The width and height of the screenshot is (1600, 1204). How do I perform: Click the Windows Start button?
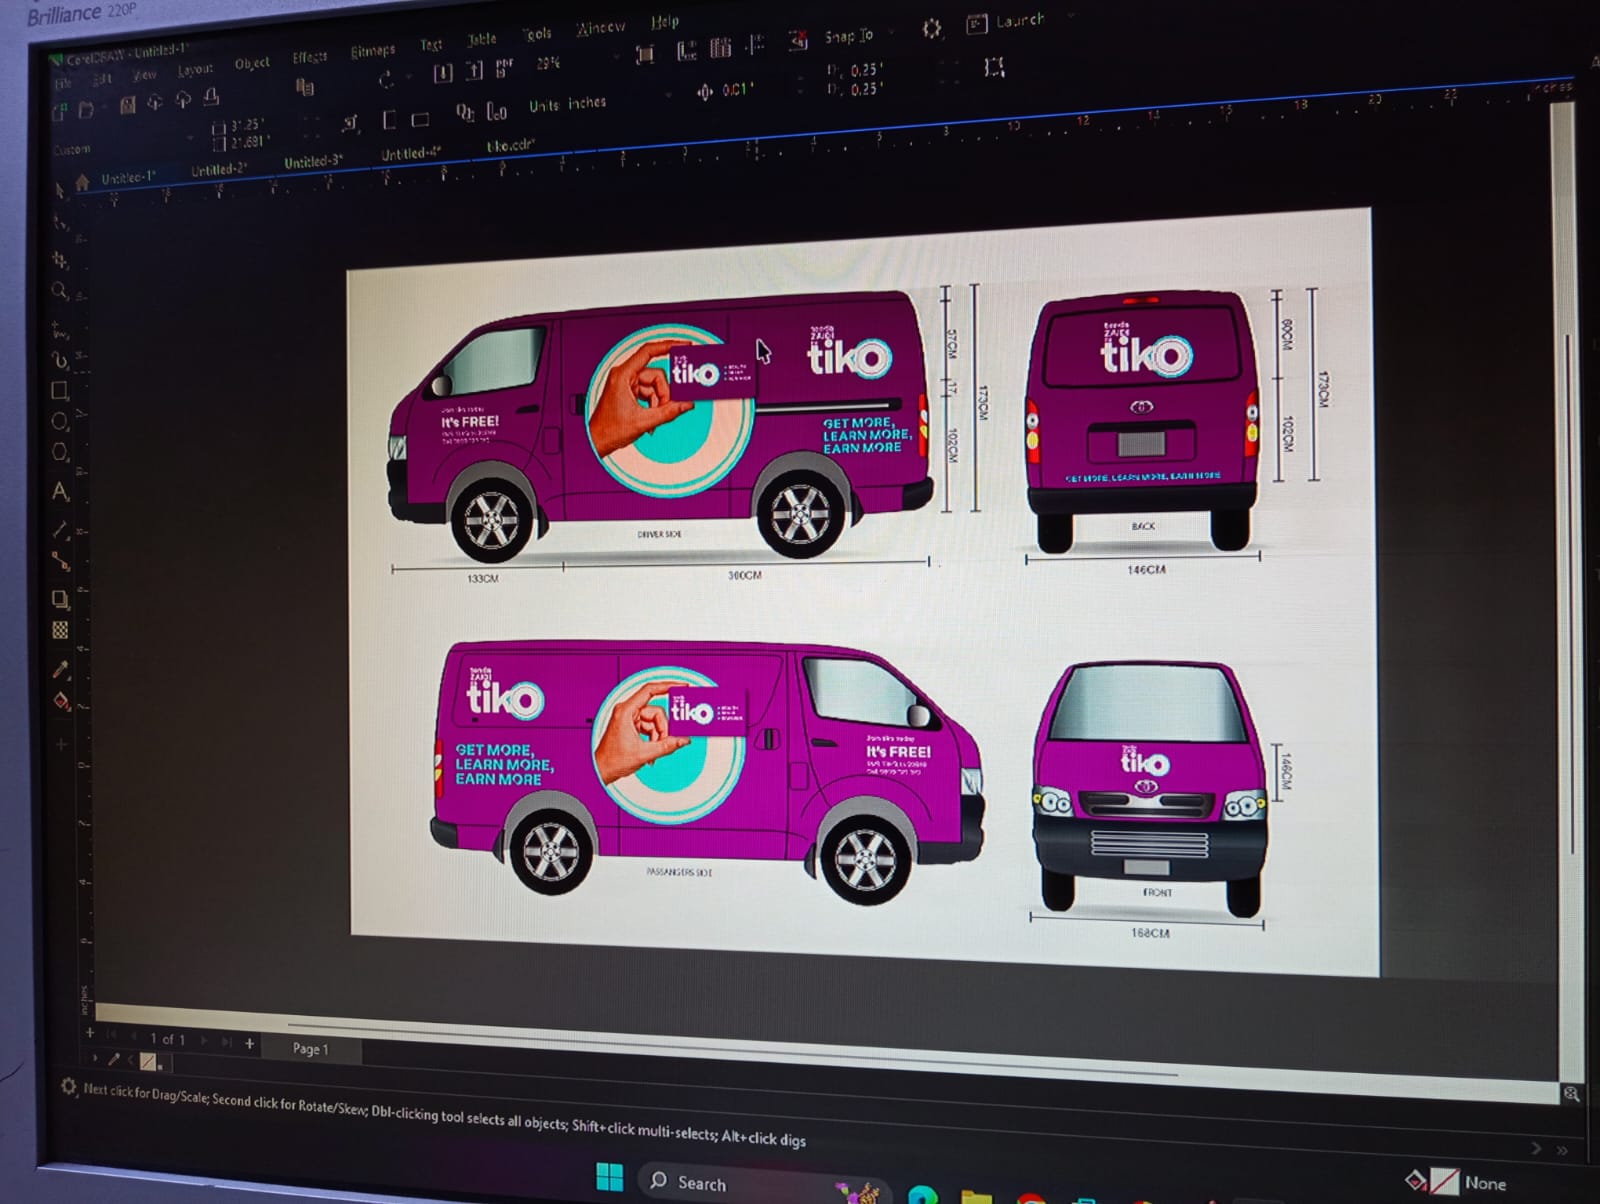point(609,1175)
